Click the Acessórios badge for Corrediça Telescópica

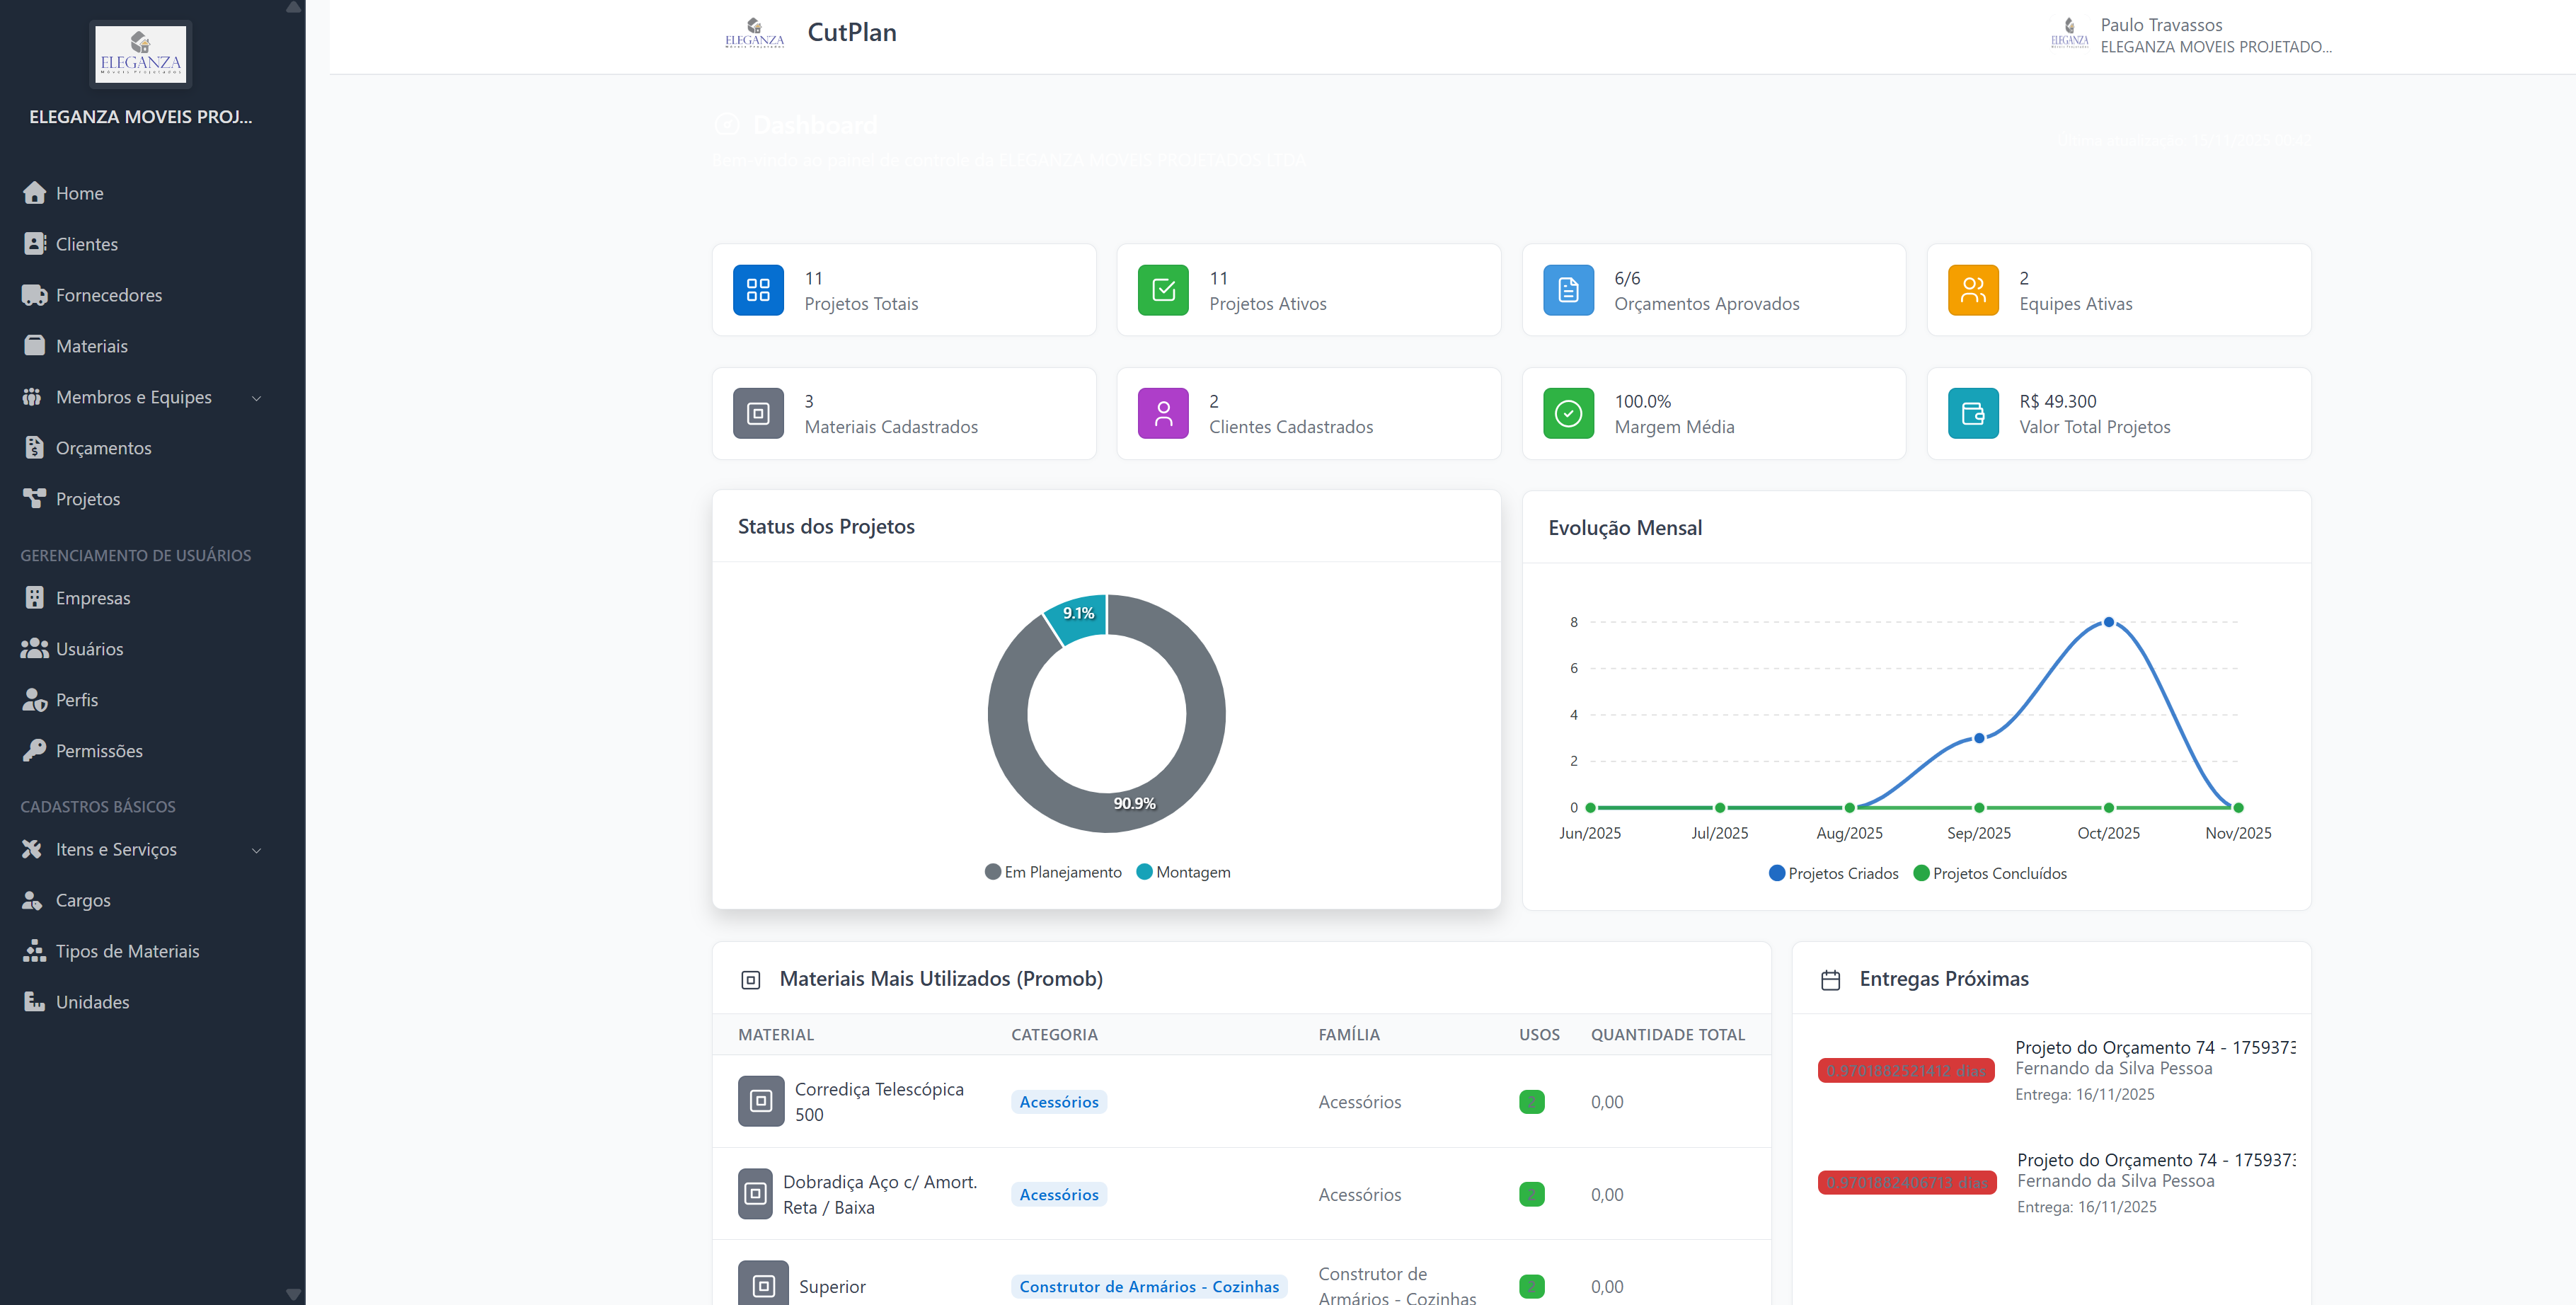point(1058,1102)
